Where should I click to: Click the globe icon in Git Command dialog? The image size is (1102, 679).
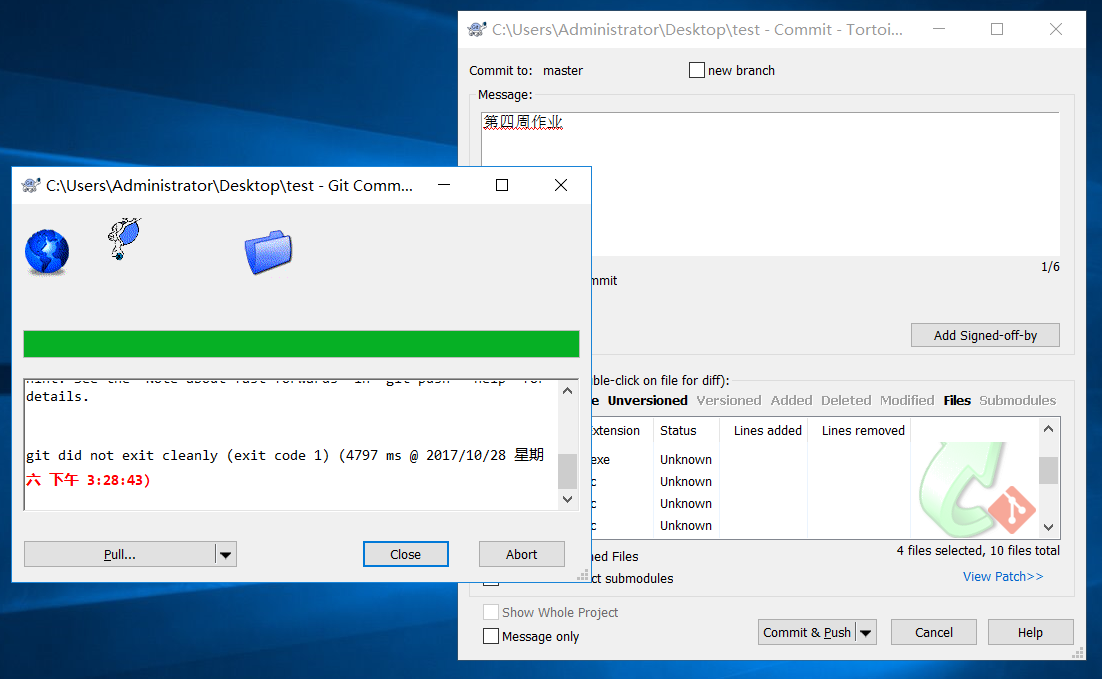coord(47,252)
